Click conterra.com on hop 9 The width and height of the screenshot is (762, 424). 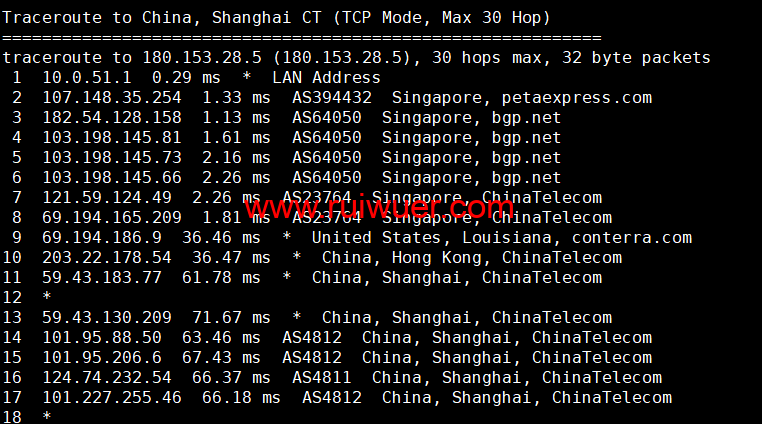pyautogui.click(x=631, y=238)
